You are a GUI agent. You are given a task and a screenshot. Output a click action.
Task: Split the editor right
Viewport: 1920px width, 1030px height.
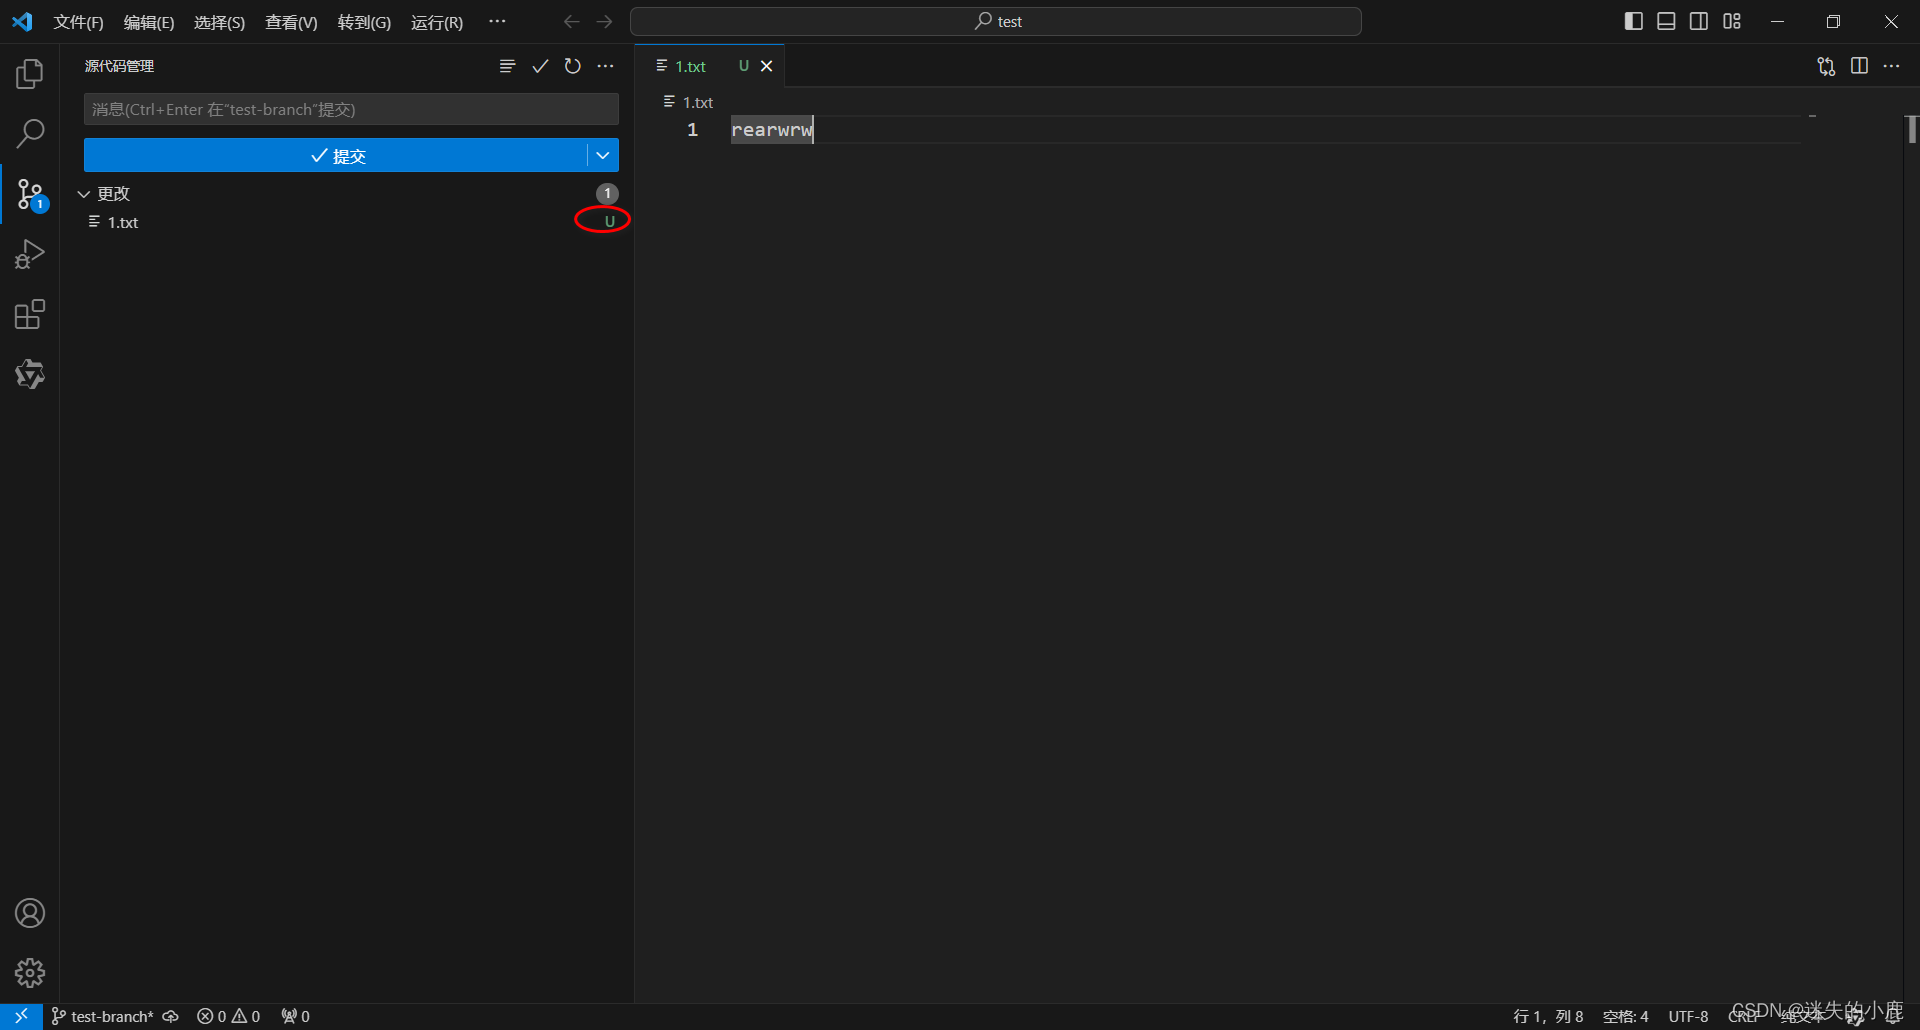click(x=1859, y=66)
